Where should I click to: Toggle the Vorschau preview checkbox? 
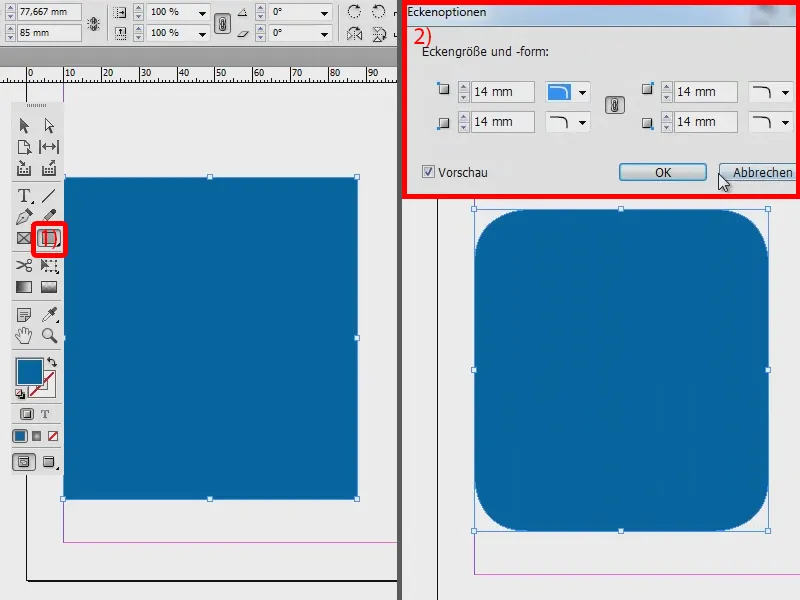(x=428, y=172)
